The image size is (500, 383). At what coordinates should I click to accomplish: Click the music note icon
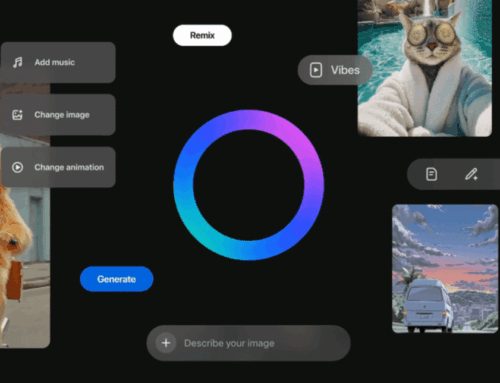[17, 62]
